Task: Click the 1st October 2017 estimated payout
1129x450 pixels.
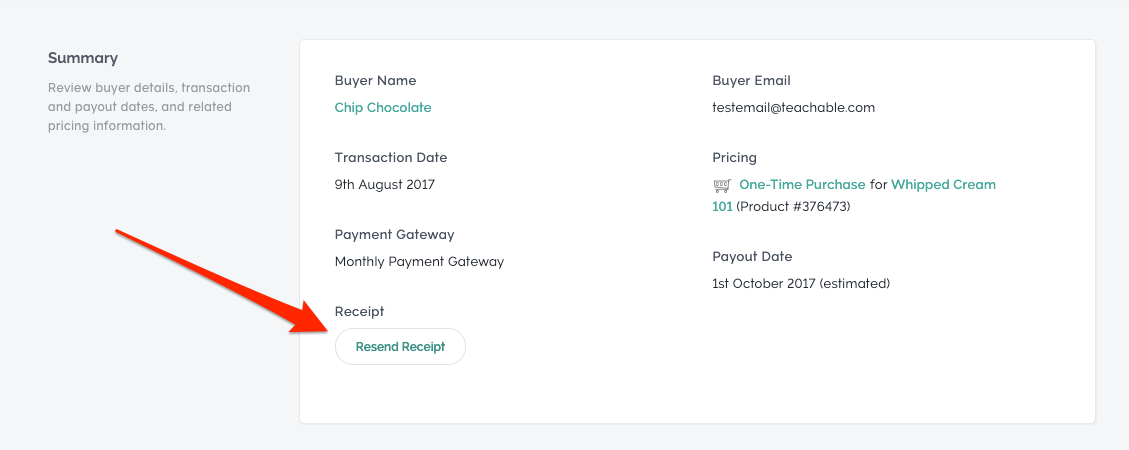Action: click(801, 284)
